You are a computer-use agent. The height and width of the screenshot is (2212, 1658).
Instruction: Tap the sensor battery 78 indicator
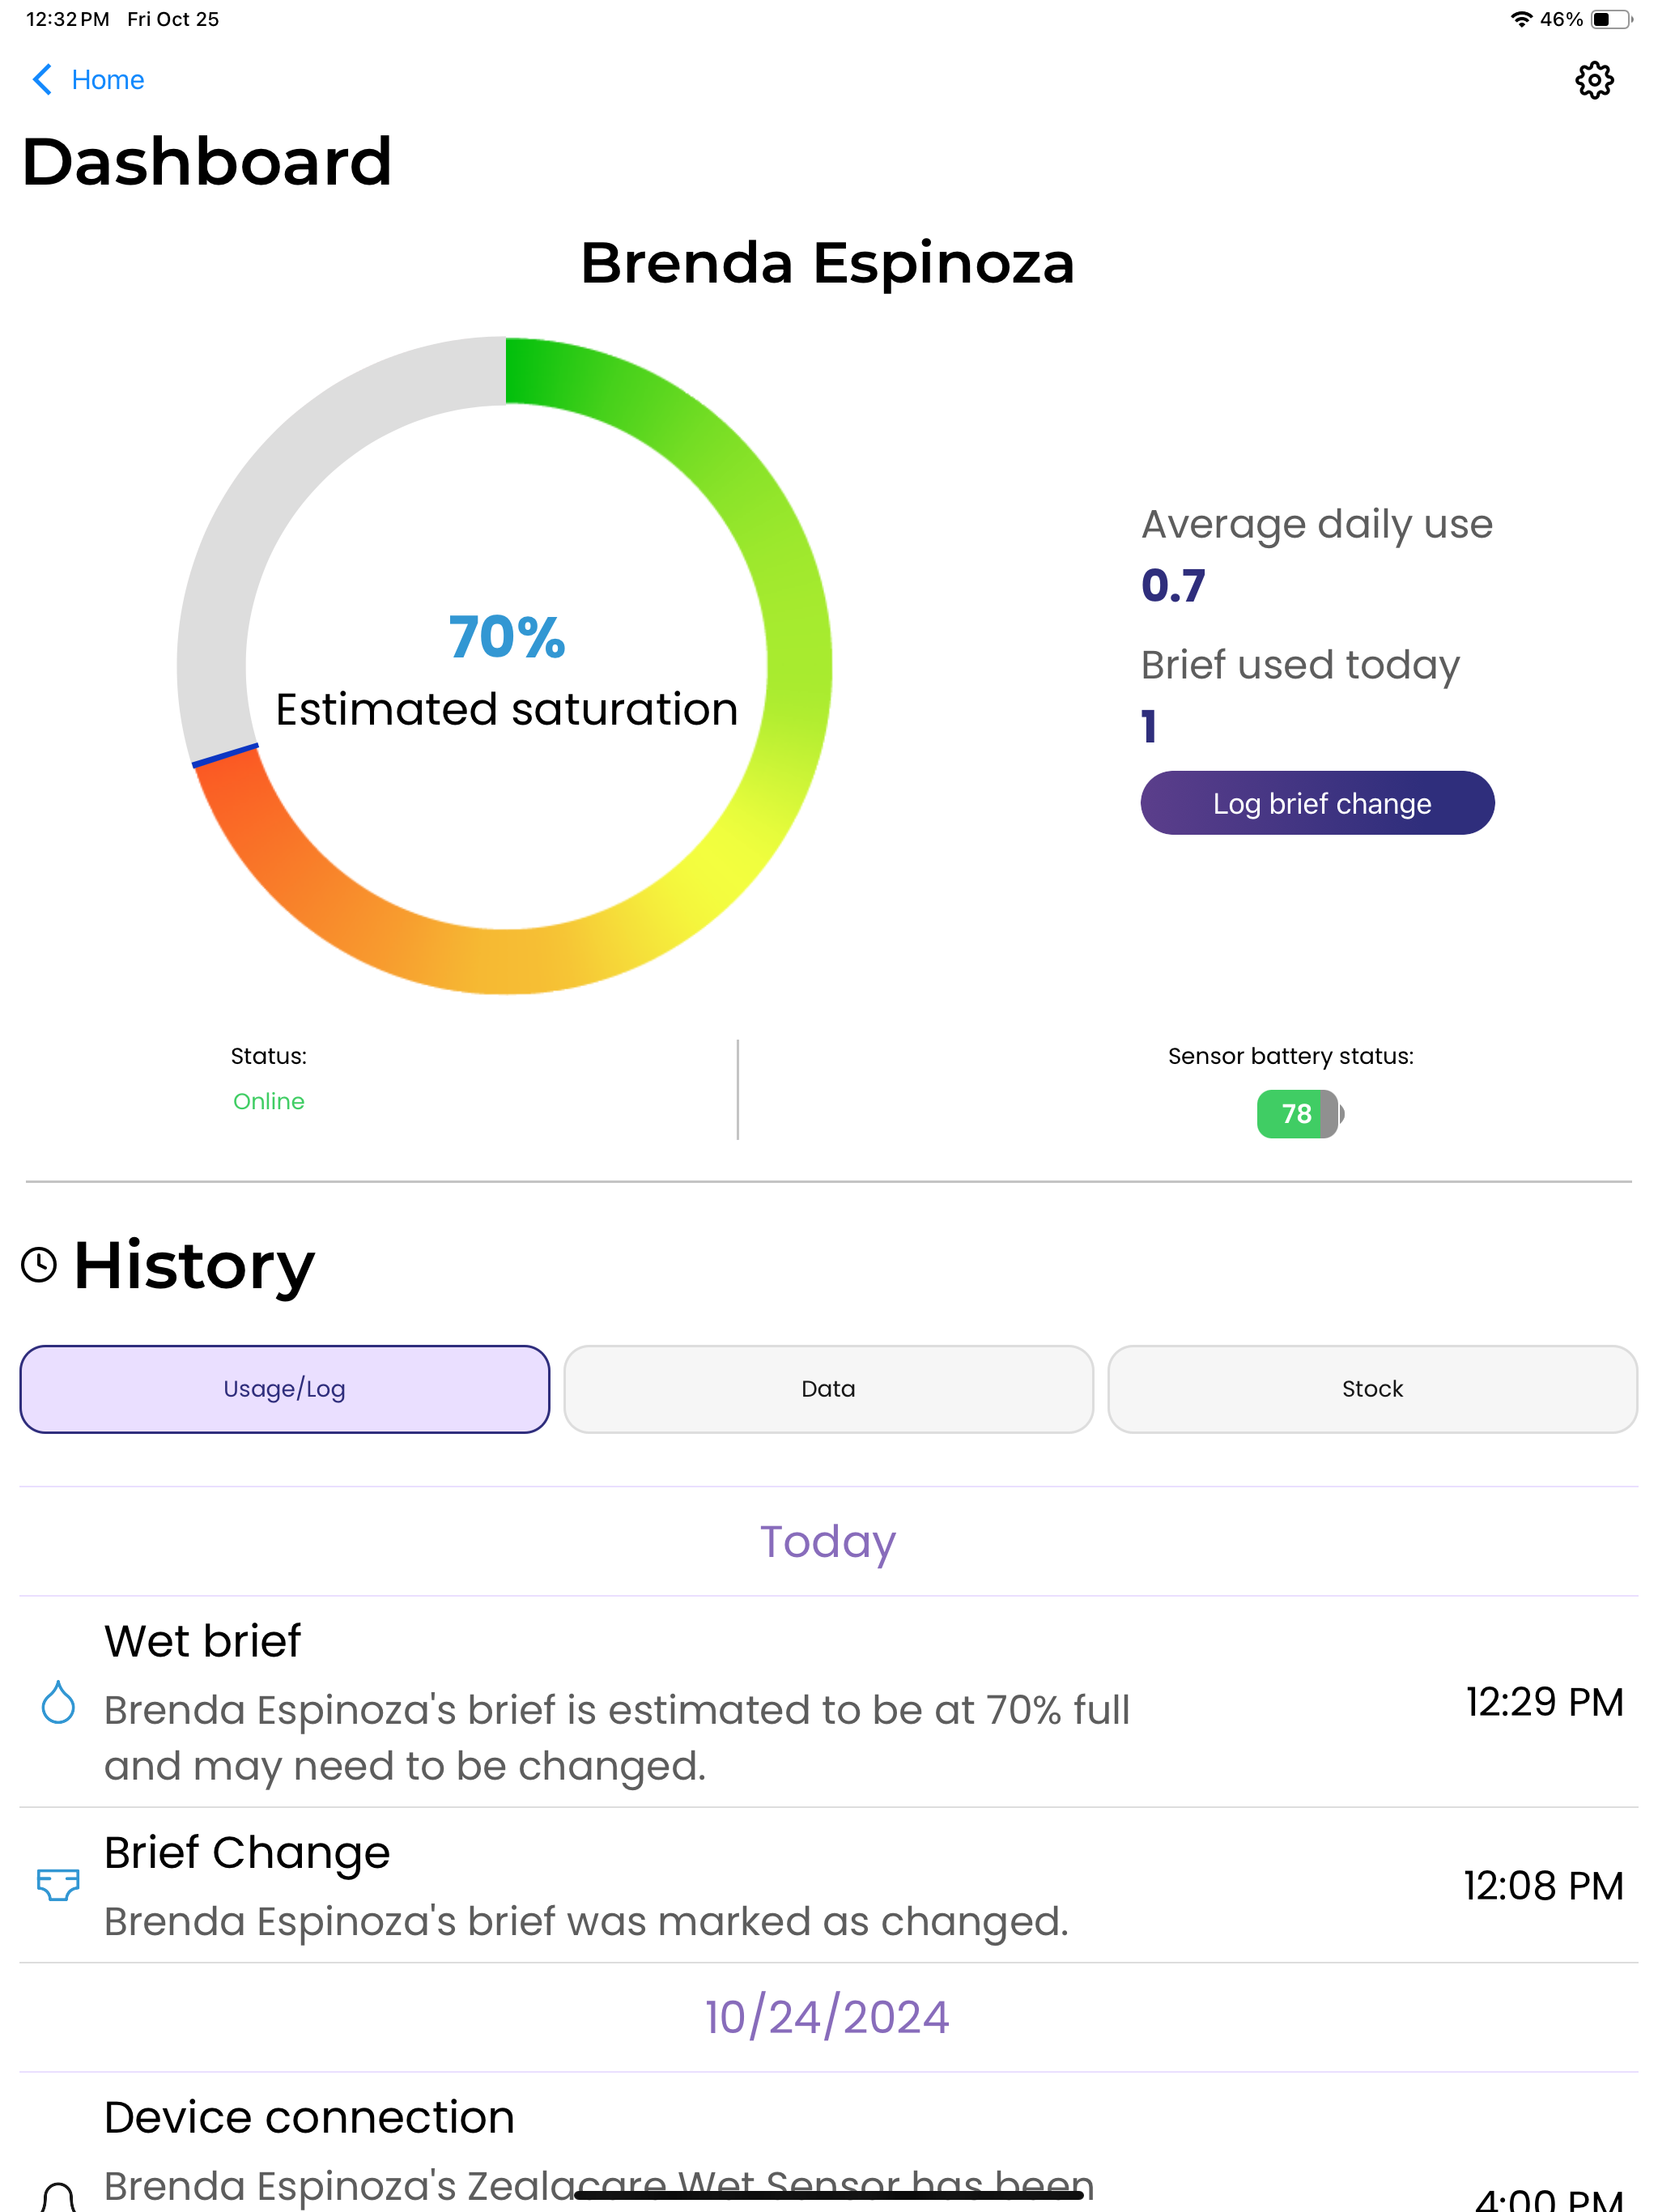click(1300, 1114)
